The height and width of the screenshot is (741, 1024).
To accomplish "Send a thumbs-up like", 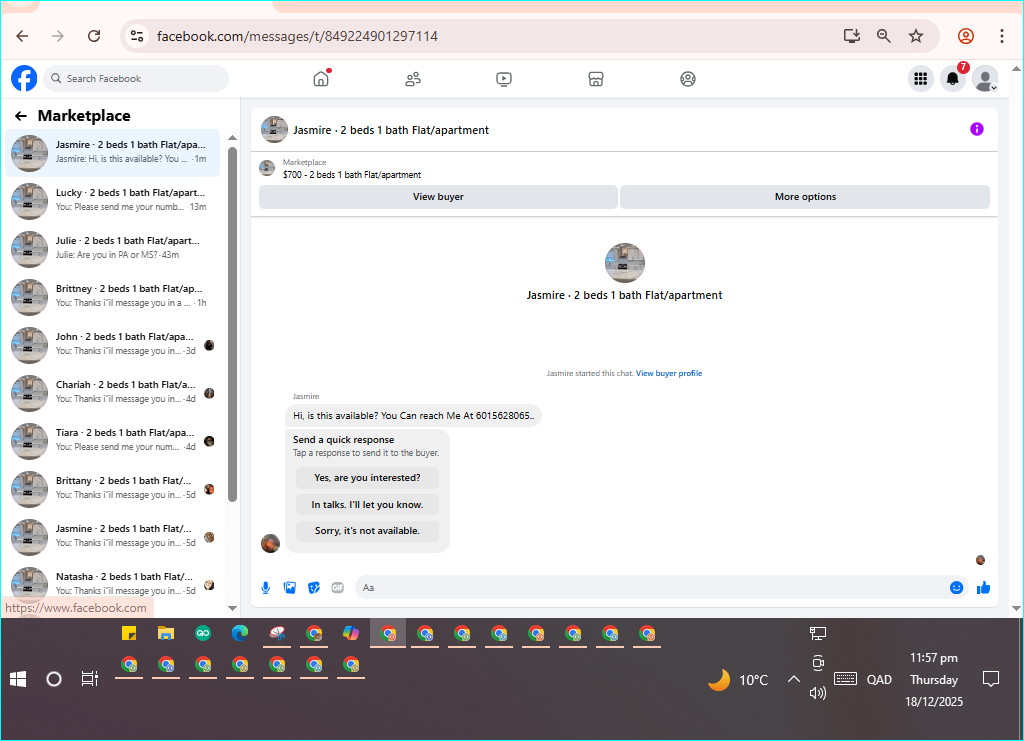I will tap(983, 588).
